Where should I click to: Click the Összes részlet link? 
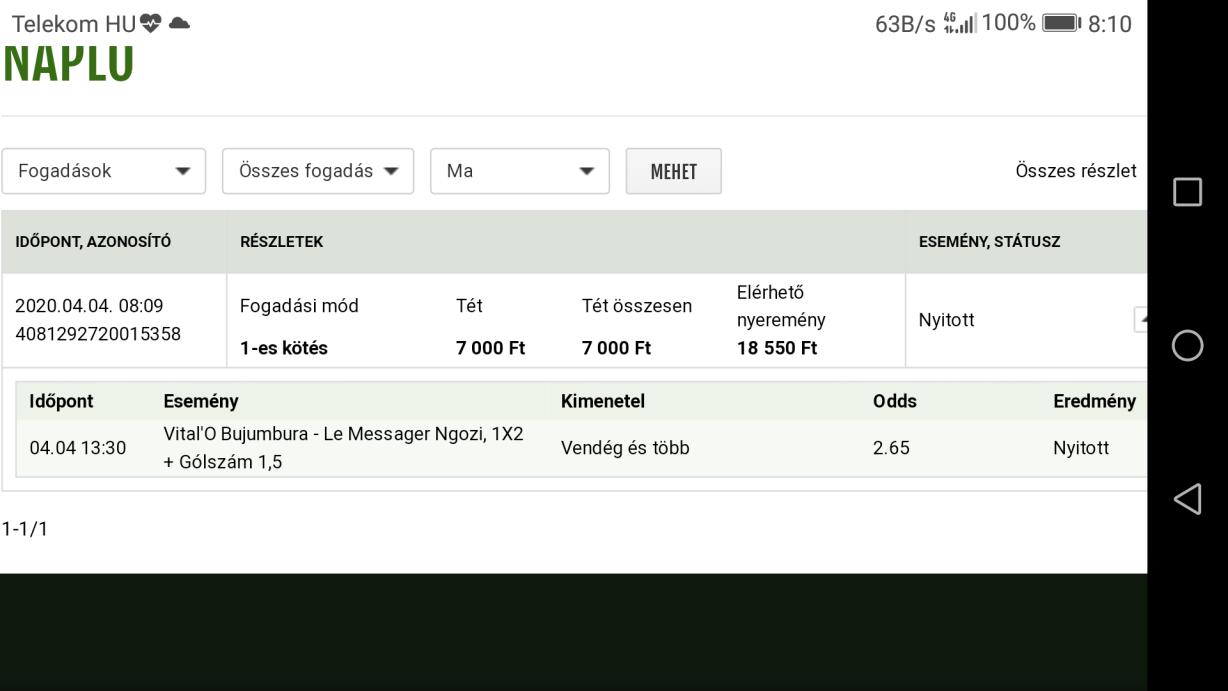pyautogui.click(x=1075, y=171)
